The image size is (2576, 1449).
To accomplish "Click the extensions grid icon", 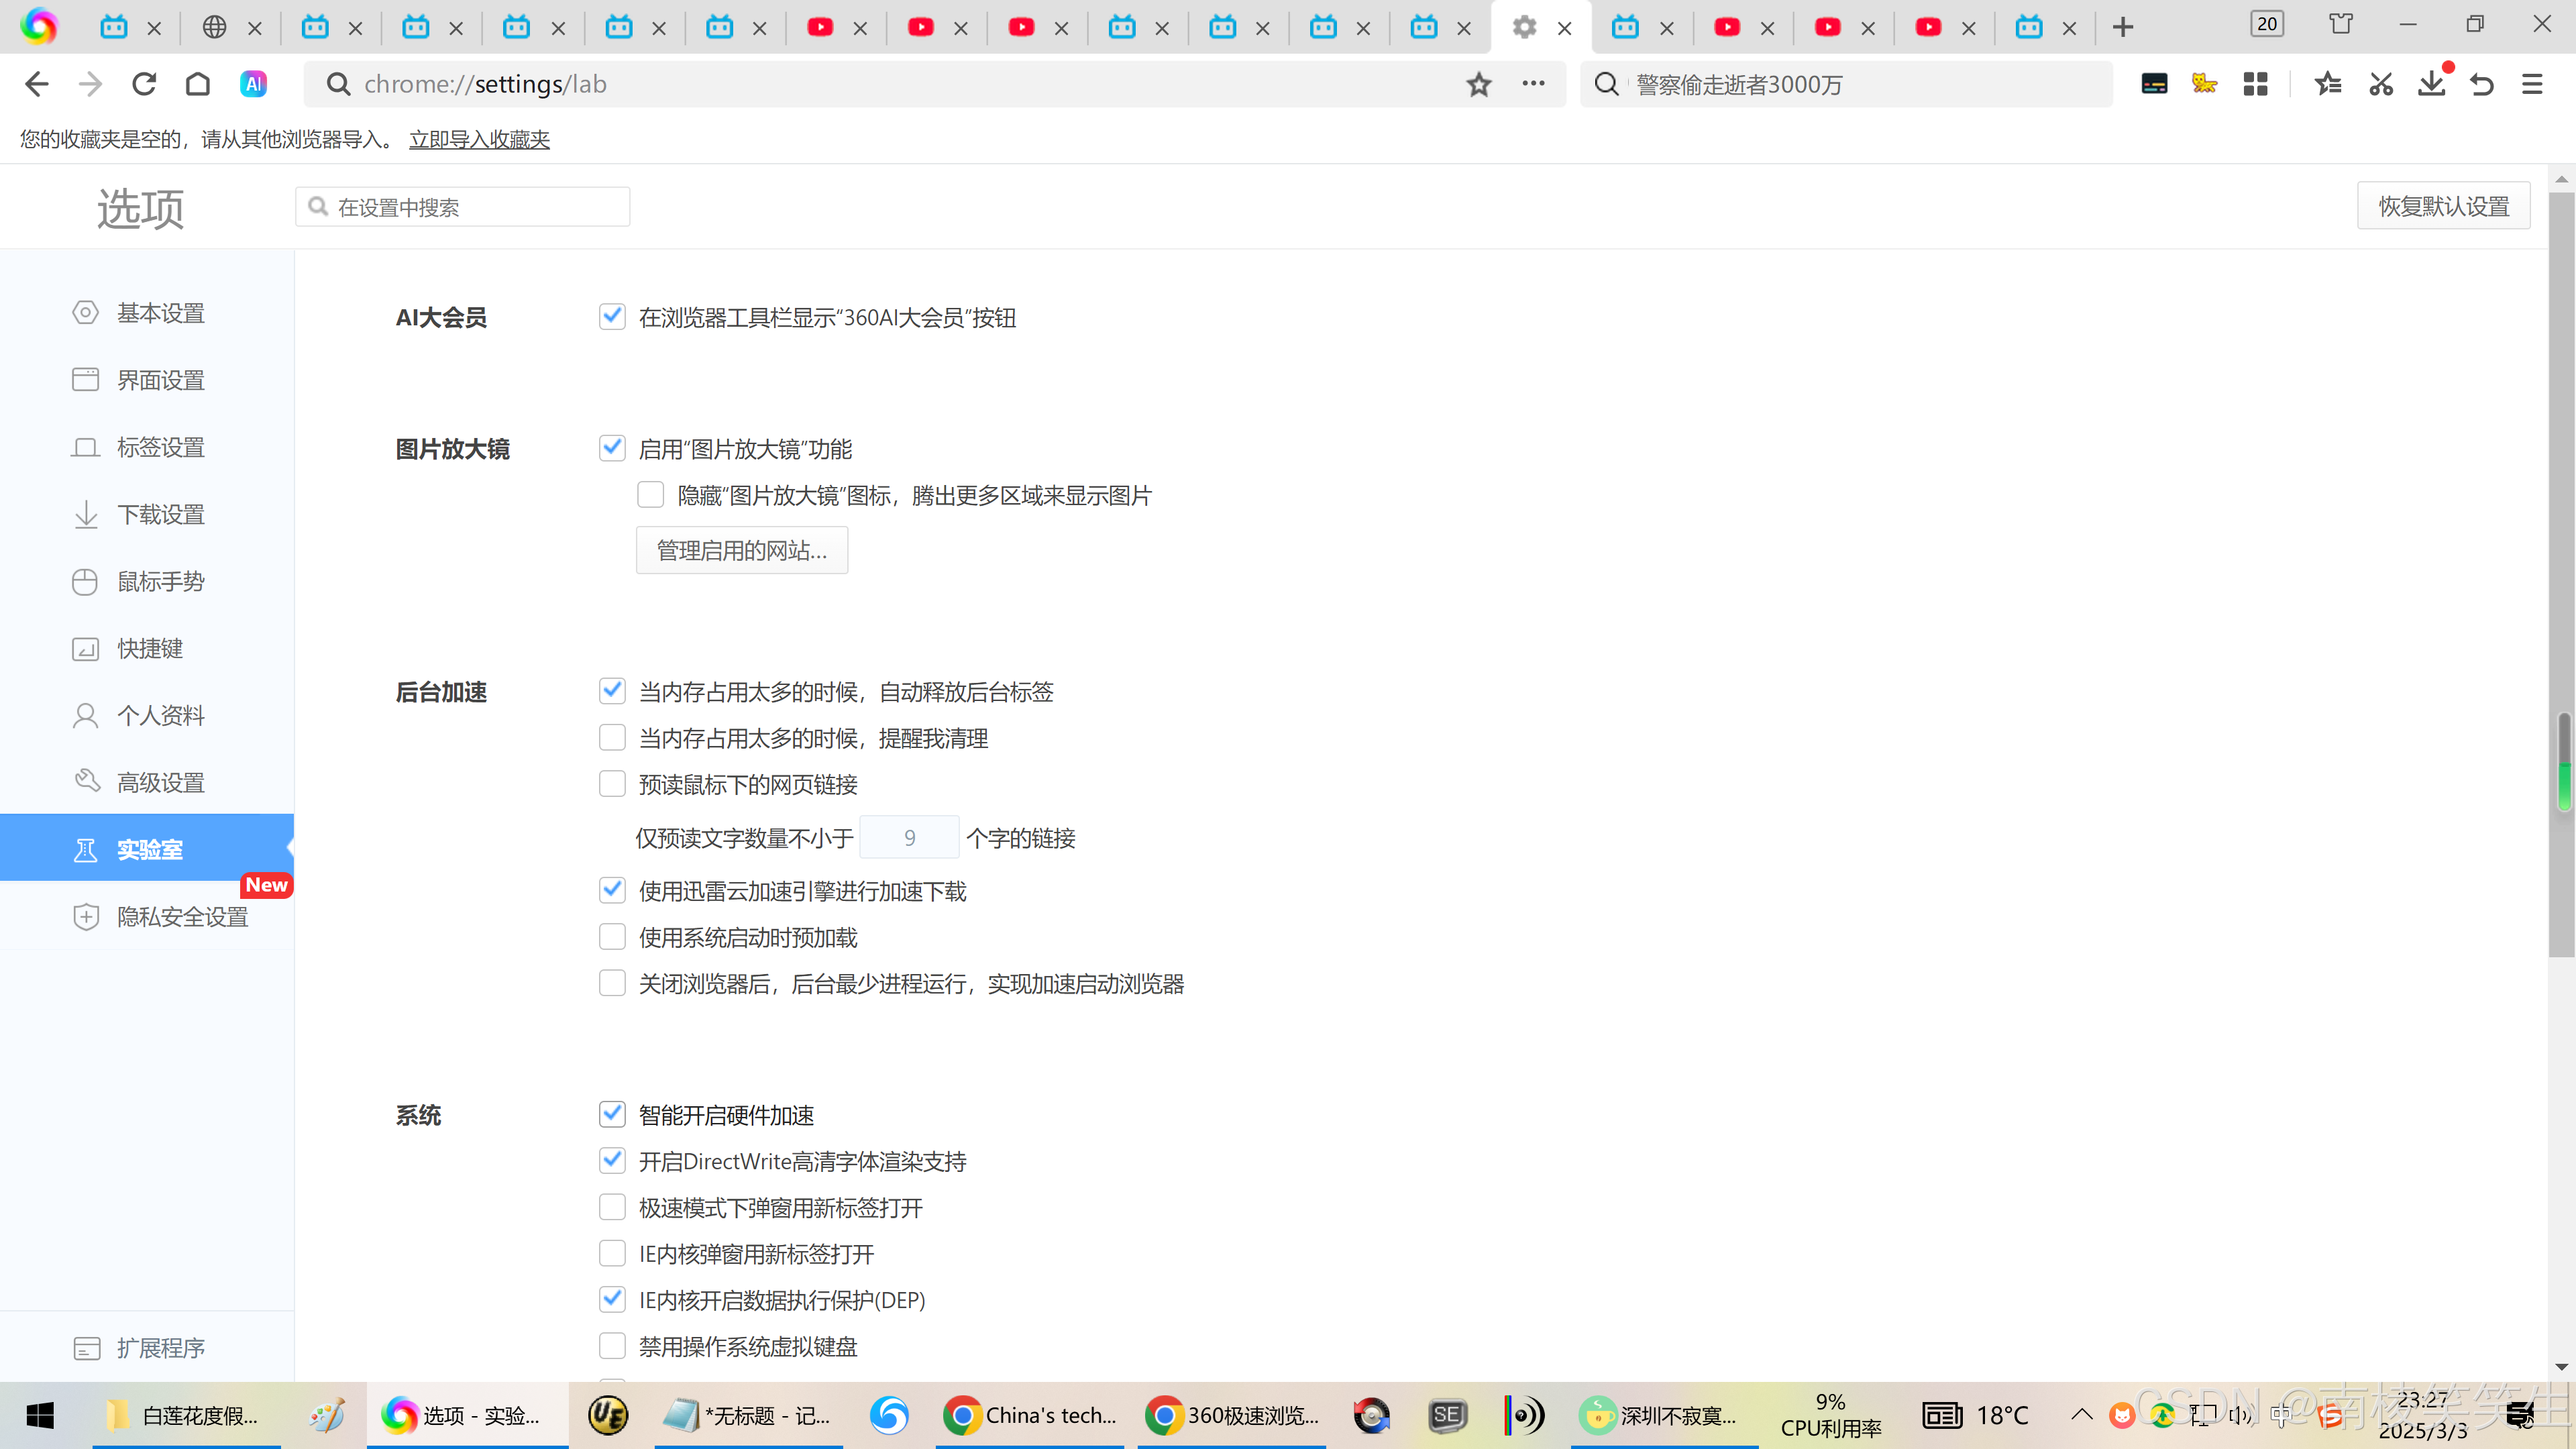I will click(2255, 84).
